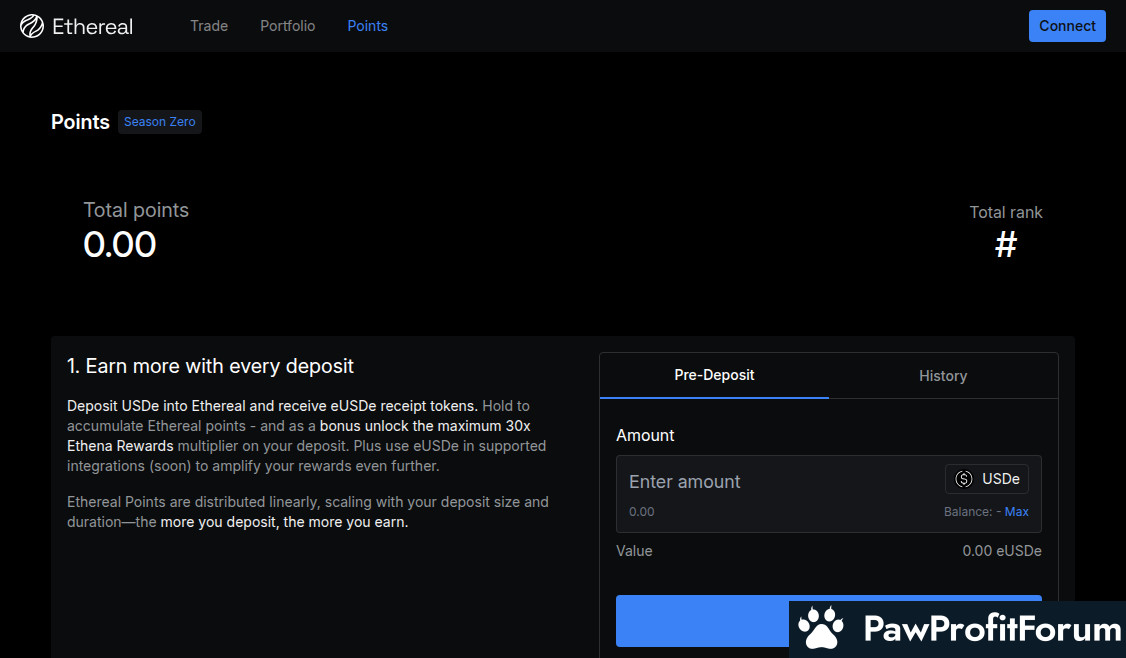Screen dimensions: 1126x658
Task: Open the USDe token selector
Action: point(987,479)
